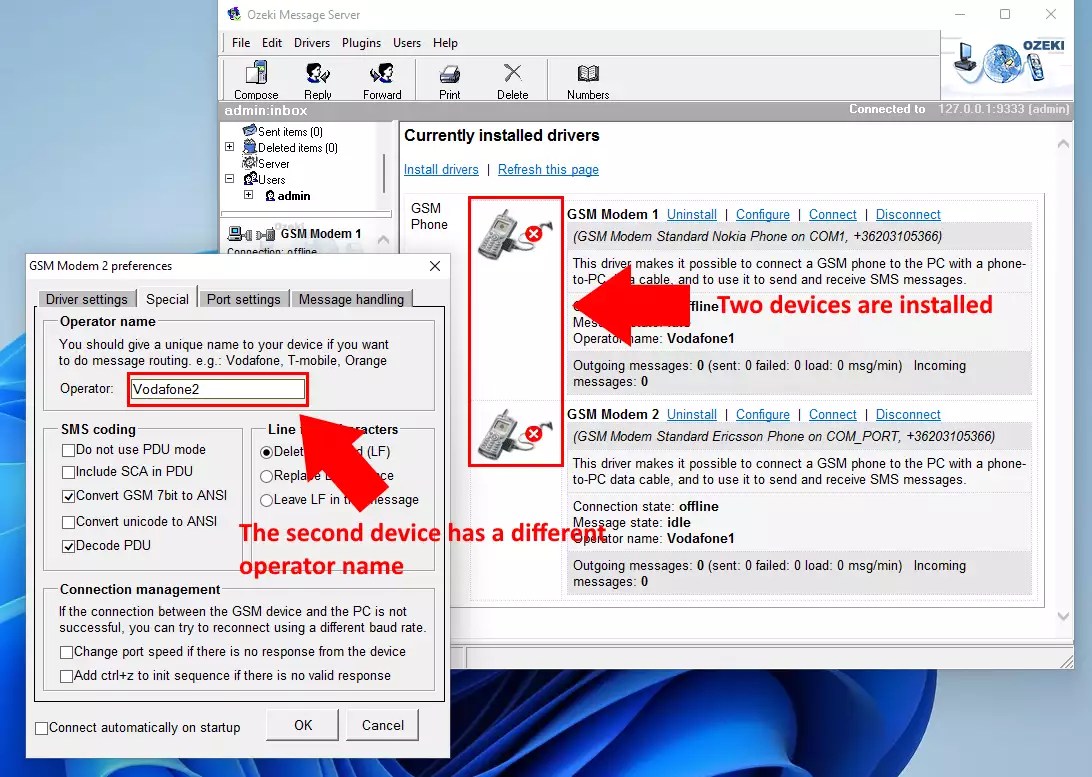Click the Reply toolbar icon
This screenshot has height=777, width=1092.
click(318, 73)
